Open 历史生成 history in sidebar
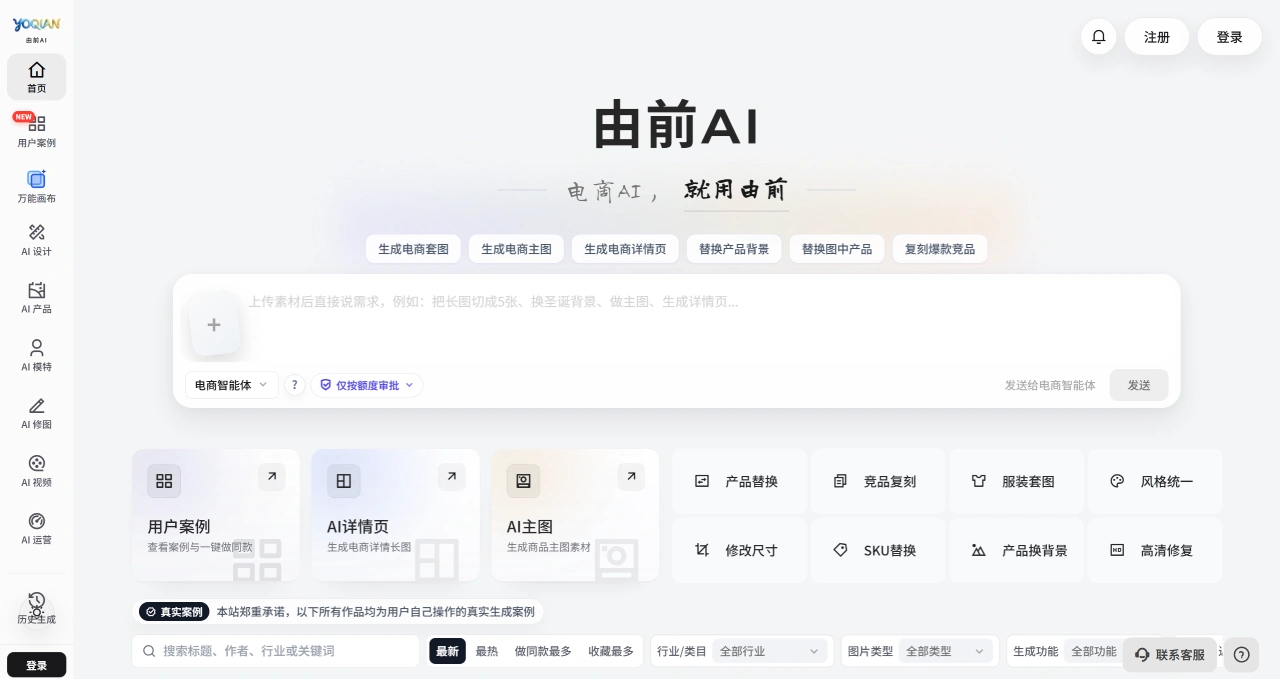Viewport: 1280px width, 679px height. [36, 608]
